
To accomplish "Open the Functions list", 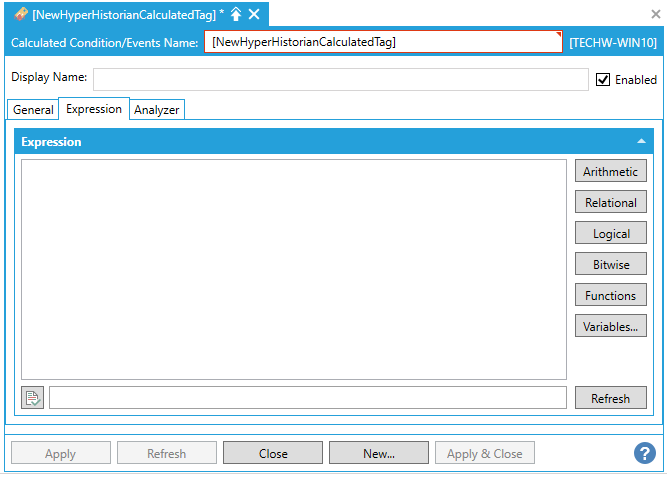I will pyautogui.click(x=610, y=296).
